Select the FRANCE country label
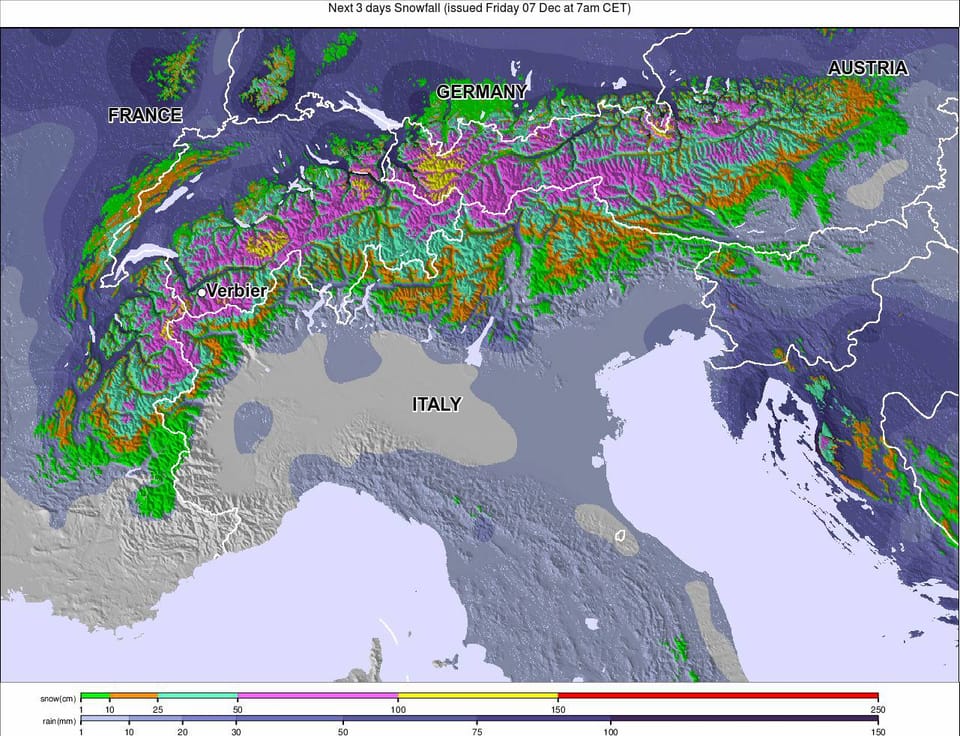This screenshot has width=960, height=736. [145, 115]
